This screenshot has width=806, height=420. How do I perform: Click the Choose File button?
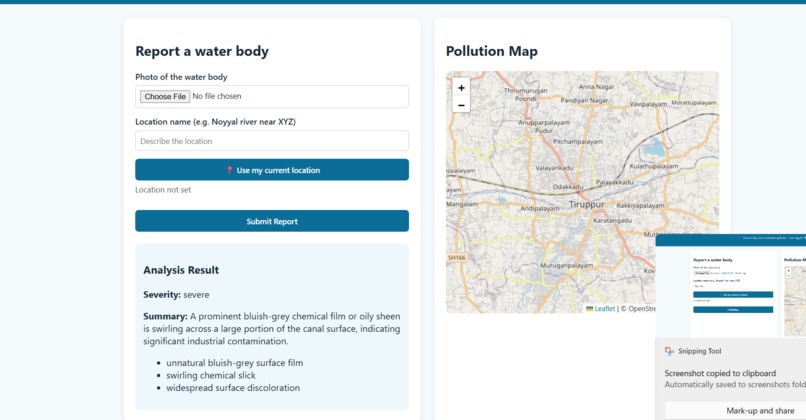165,96
